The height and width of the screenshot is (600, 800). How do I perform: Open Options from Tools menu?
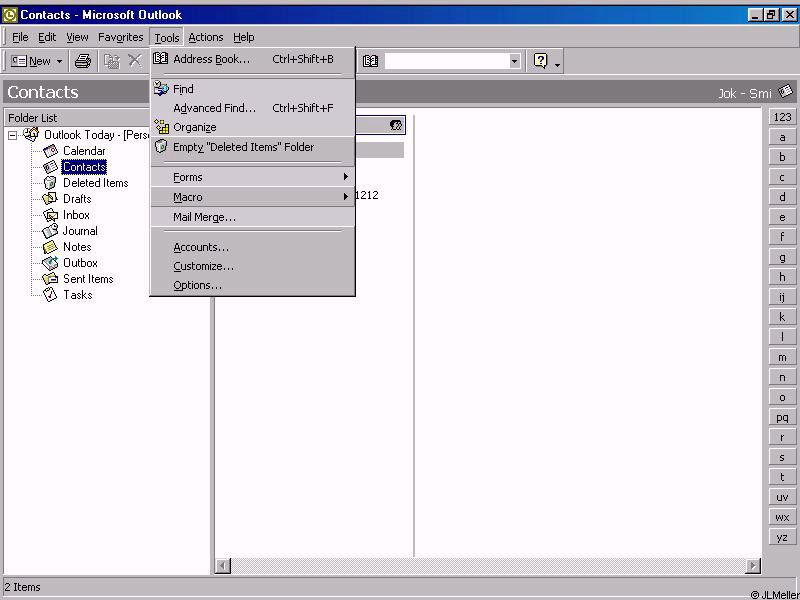click(x=253, y=285)
